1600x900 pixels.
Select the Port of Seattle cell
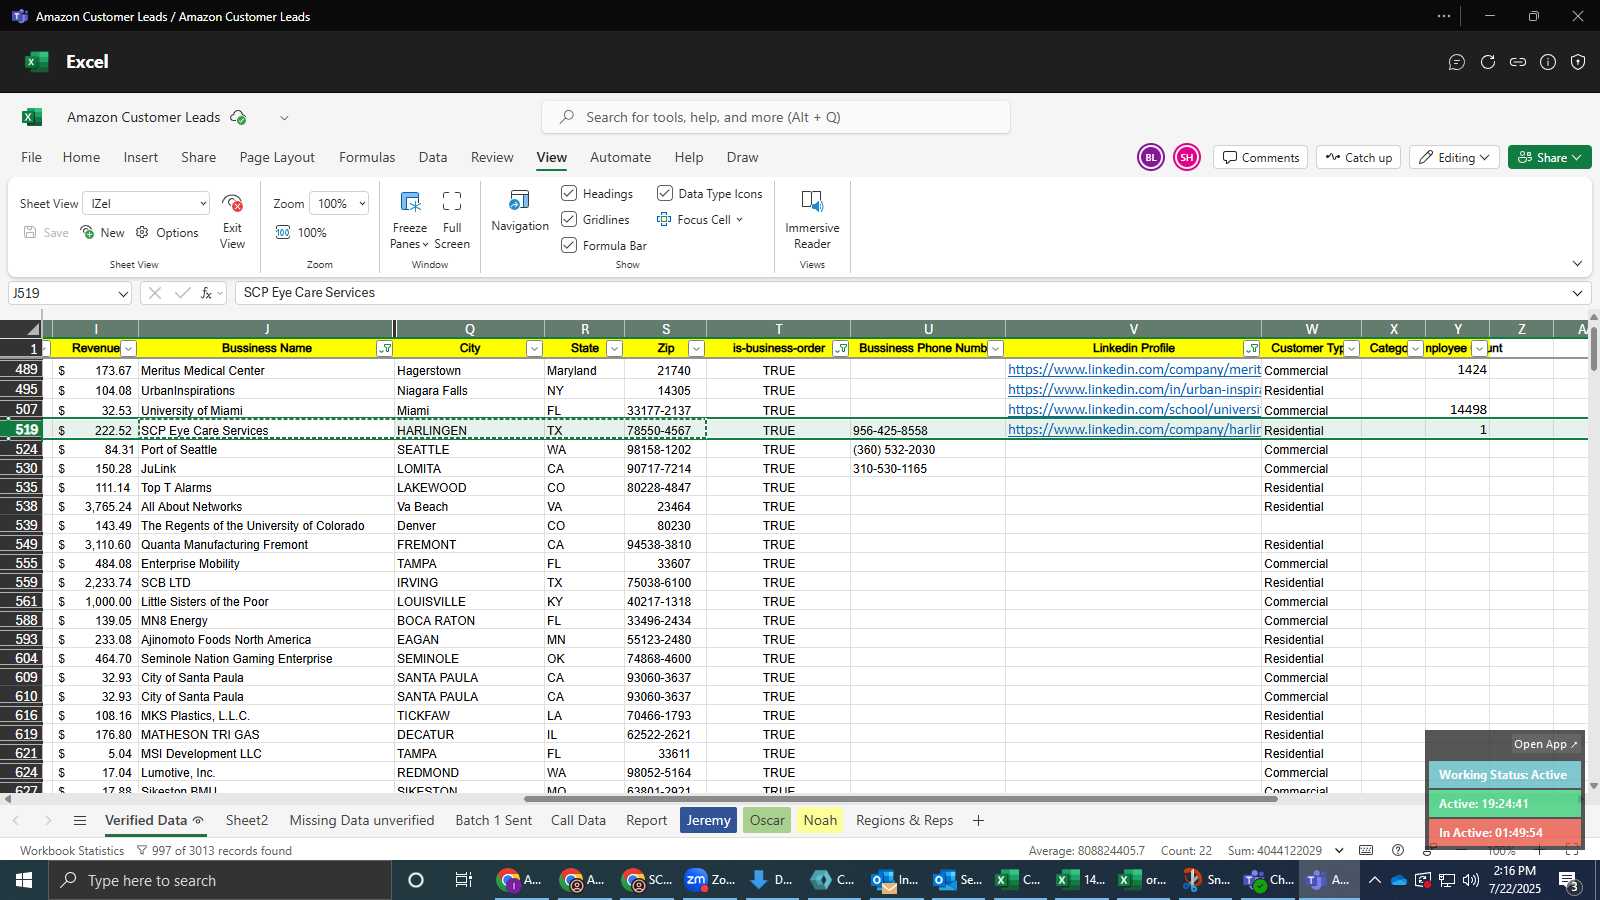click(x=267, y=450)
